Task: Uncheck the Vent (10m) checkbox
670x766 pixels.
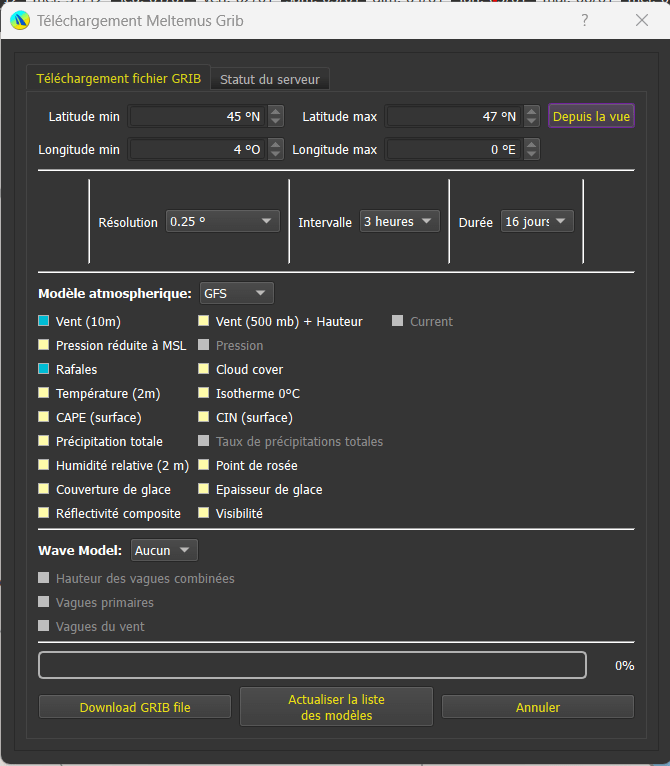Action: (44, 322)
